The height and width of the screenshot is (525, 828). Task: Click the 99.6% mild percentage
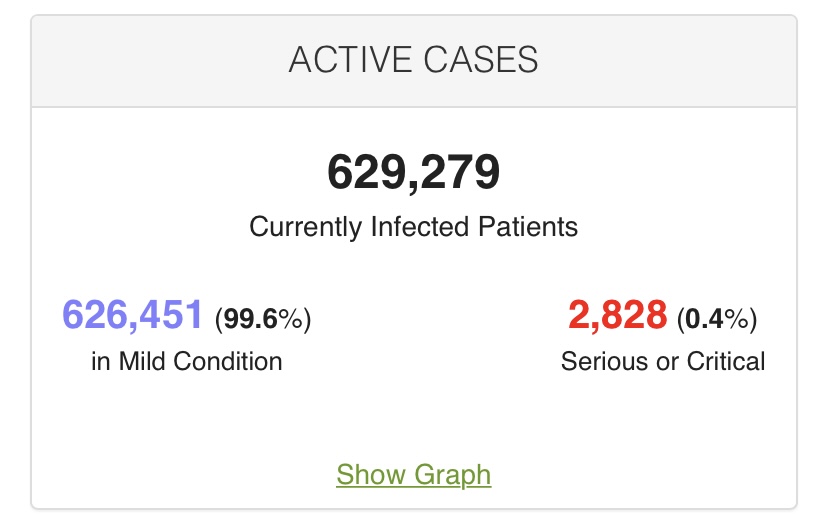pyautogui.click(x=264, y=319)
